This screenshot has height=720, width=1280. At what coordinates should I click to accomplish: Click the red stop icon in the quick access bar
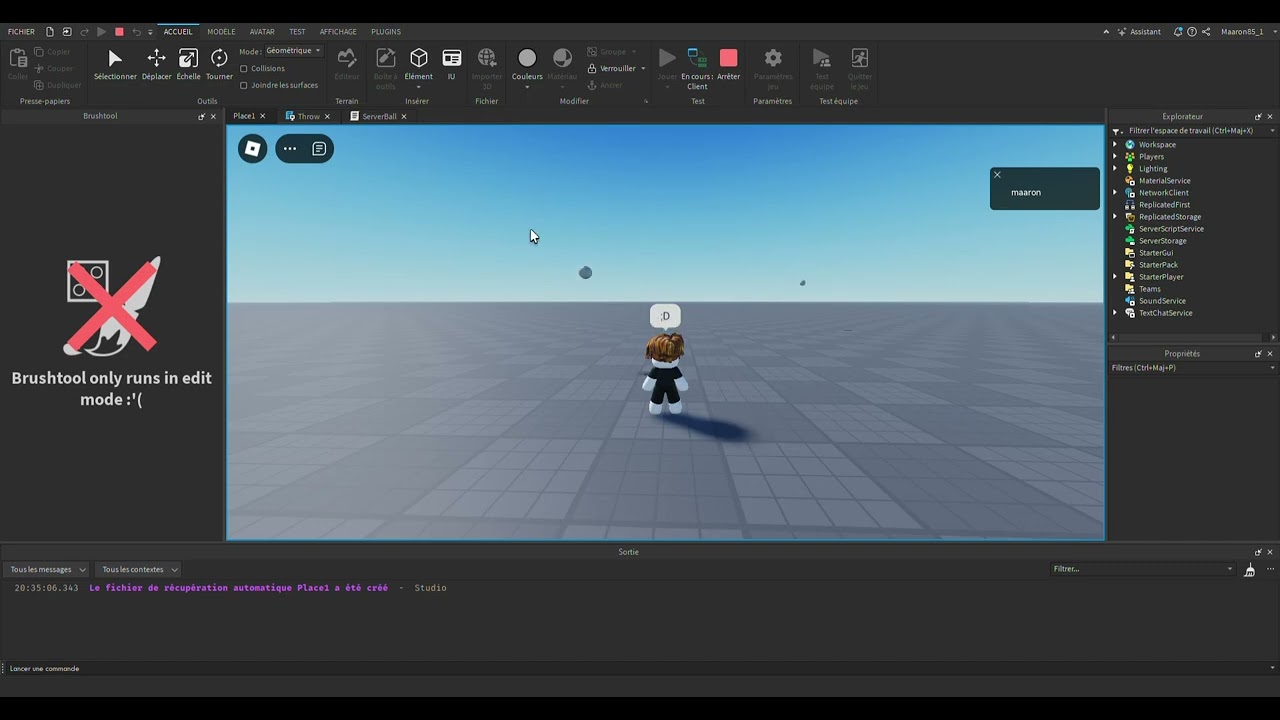click(119, 32)
